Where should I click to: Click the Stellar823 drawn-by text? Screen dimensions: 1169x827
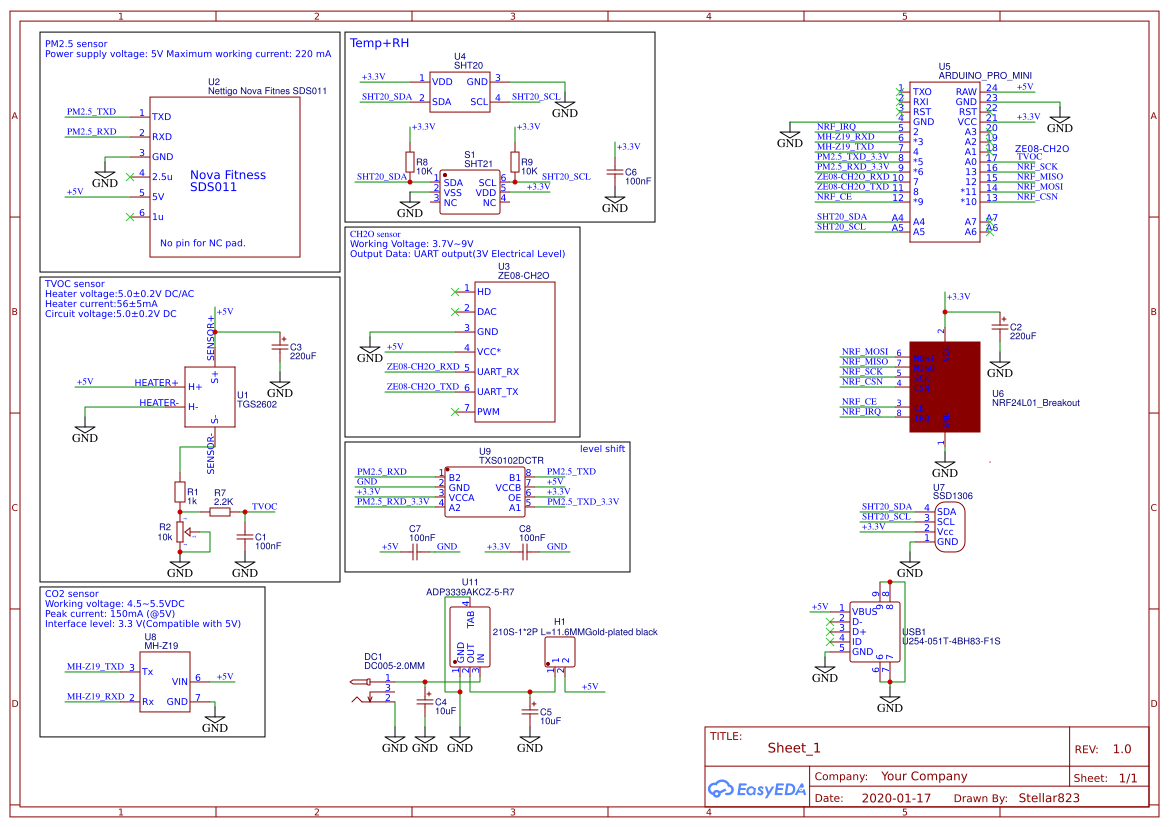click(x=1048, y=797)
